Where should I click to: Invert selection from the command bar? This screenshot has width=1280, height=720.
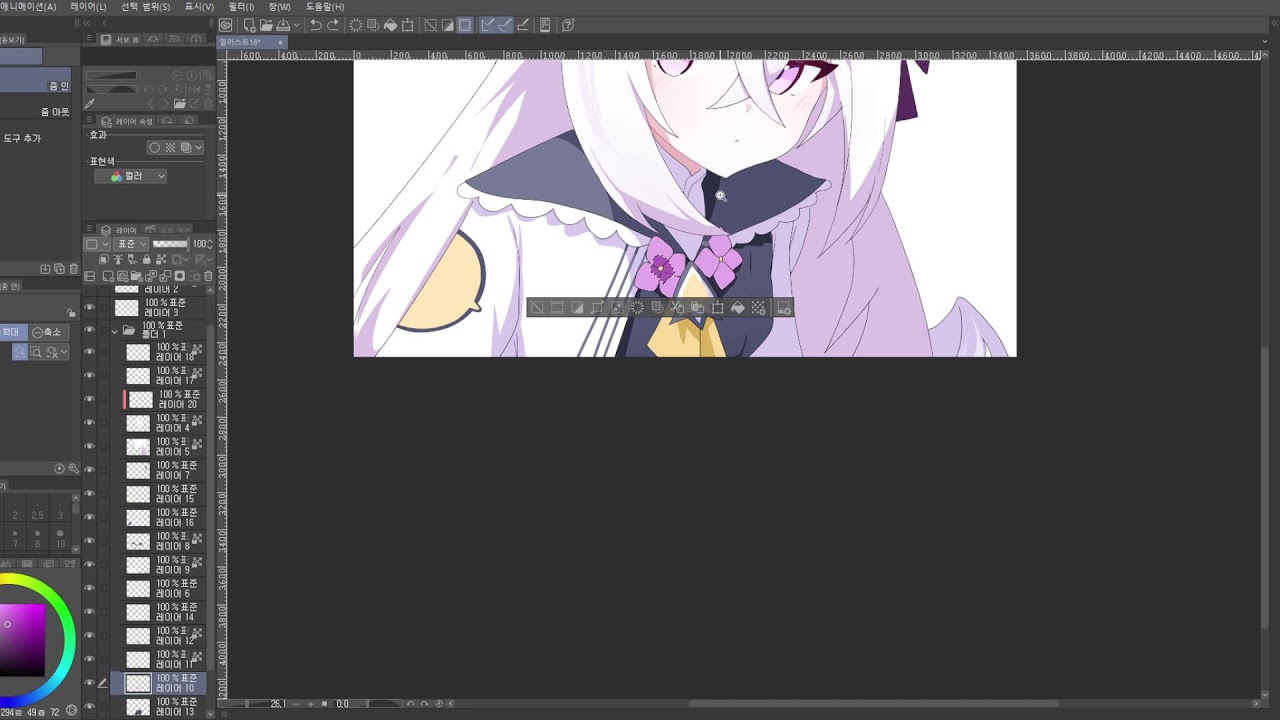447,25
